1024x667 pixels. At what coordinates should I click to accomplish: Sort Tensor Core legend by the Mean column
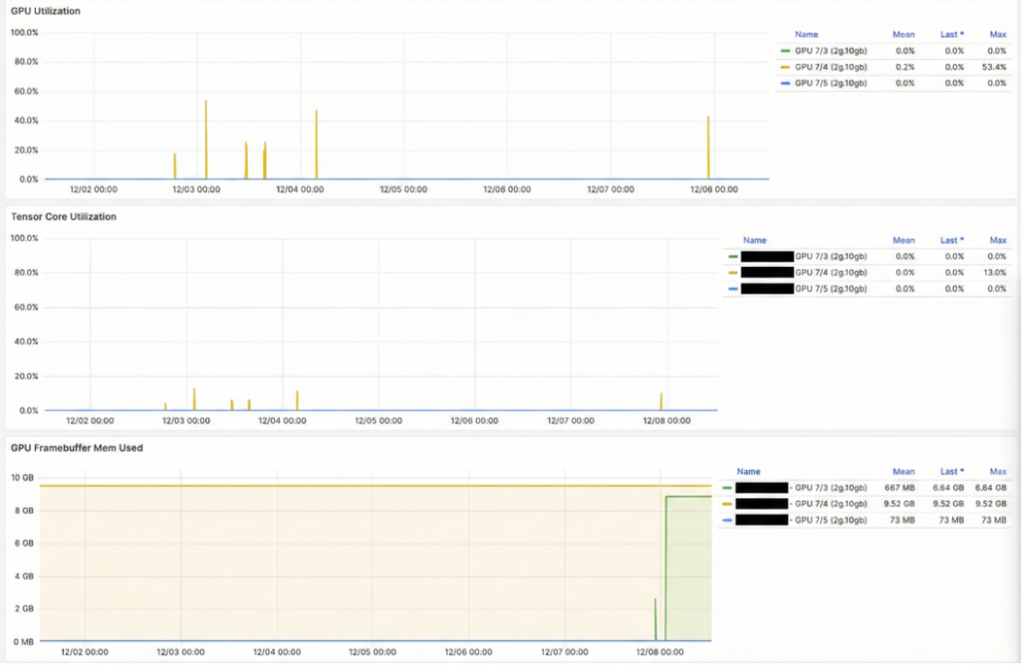[x=903, y=240]
